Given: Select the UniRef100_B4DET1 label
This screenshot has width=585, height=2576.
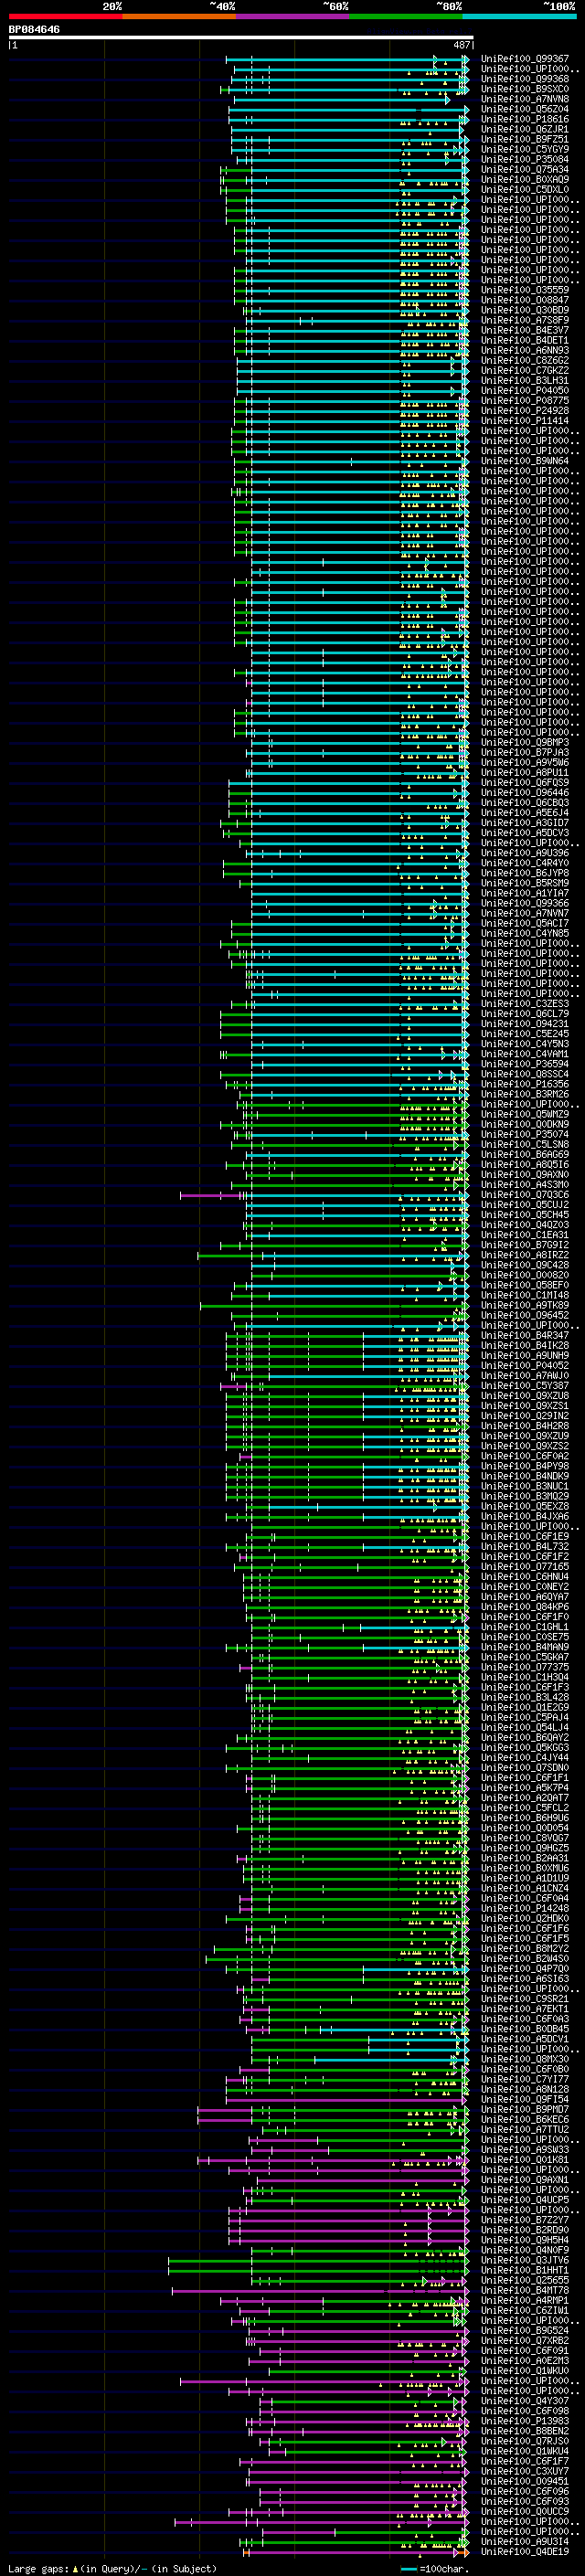Looking at the screenshot, I should click(x=525, y=340).
